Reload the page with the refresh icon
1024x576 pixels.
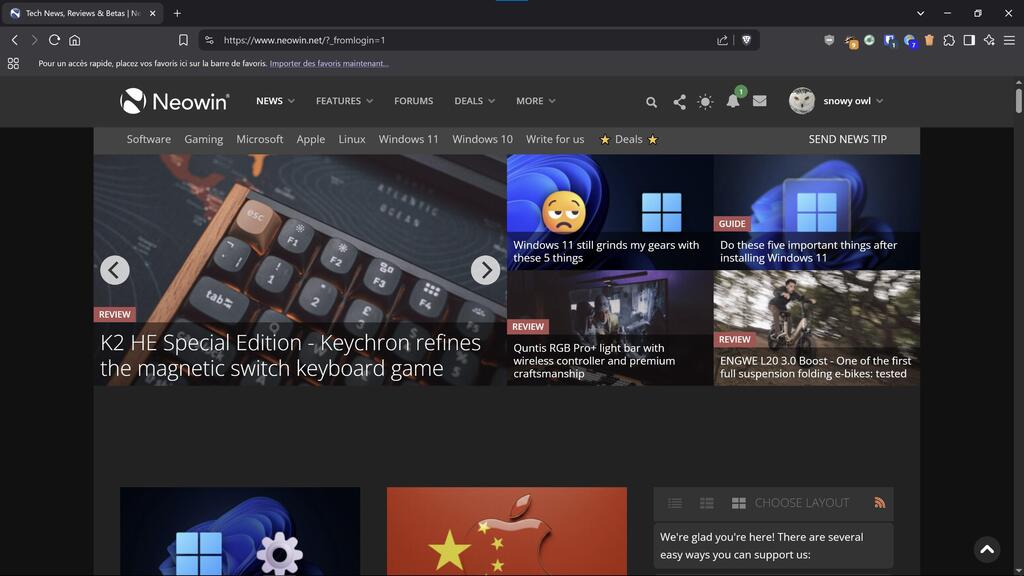(54, 40)
